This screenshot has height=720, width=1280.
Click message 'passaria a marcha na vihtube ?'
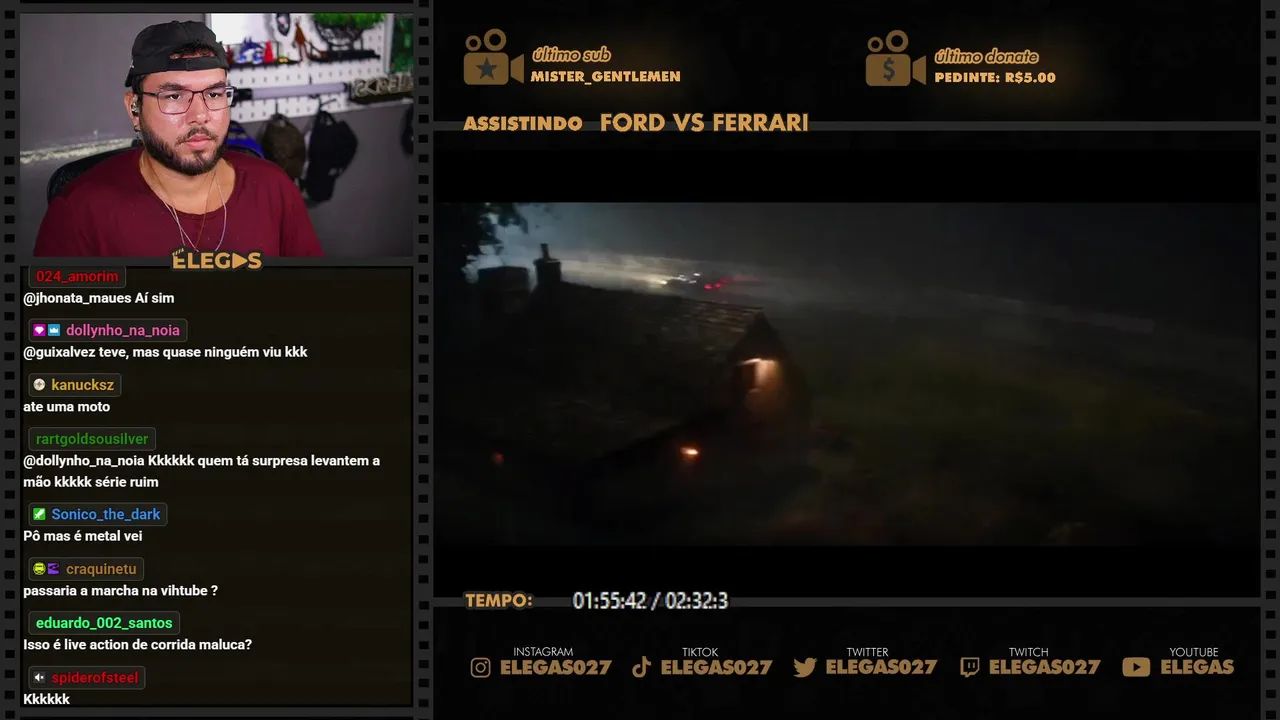click(120, 591)
